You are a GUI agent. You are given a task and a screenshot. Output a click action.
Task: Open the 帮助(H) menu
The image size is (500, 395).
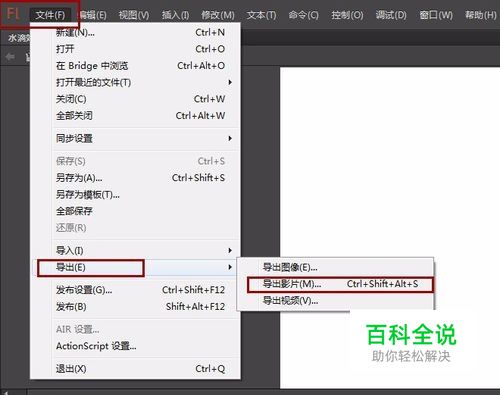tap(481, 15)
